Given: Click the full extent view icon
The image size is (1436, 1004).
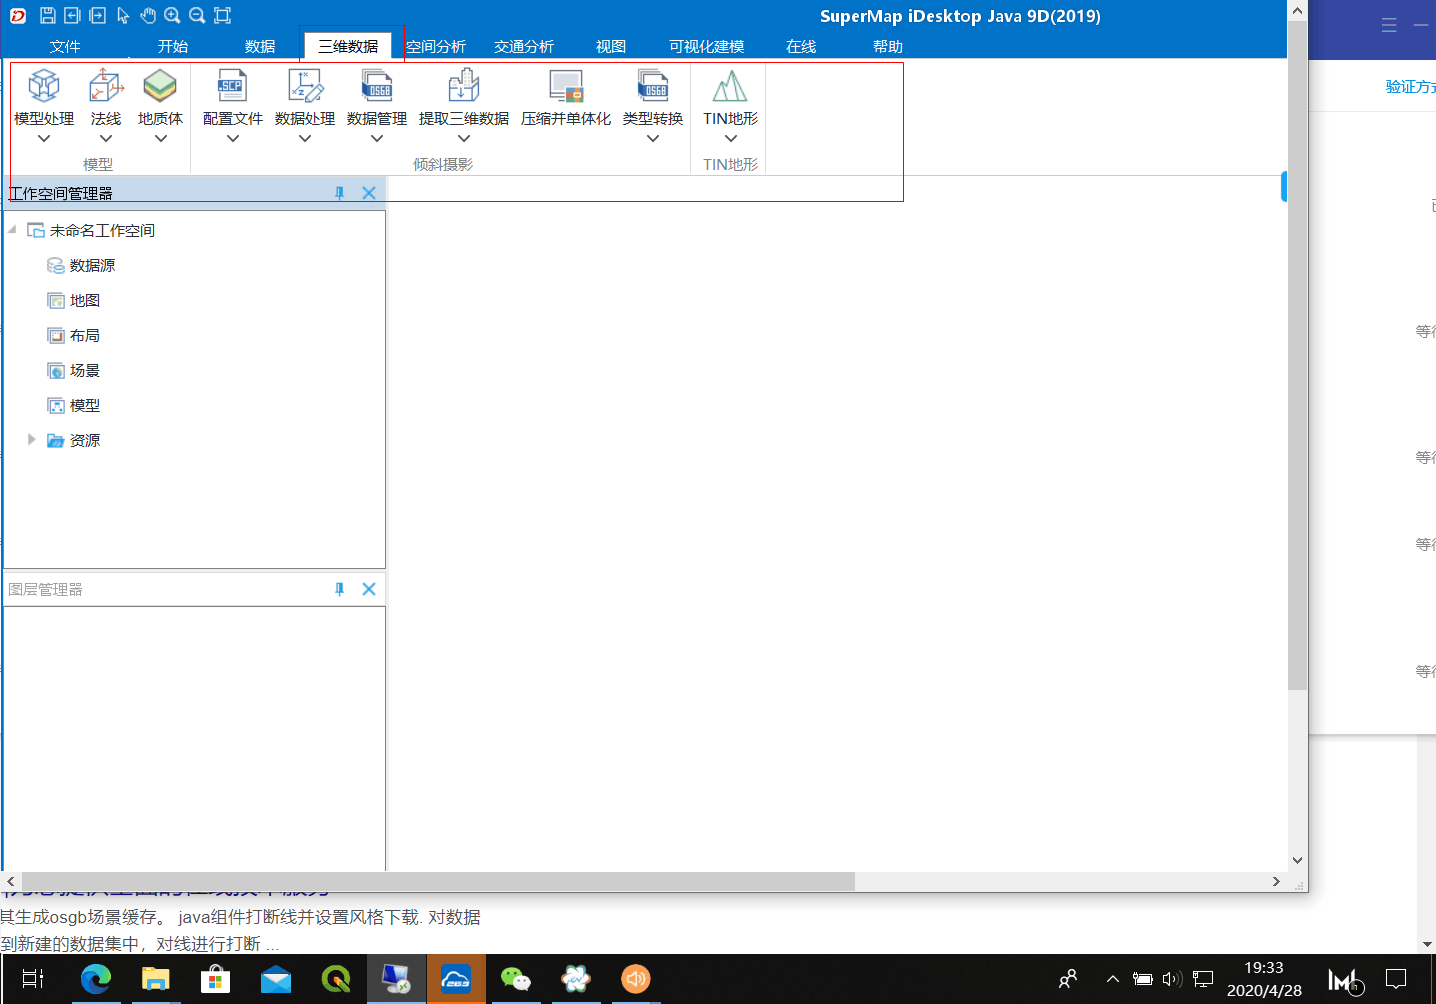Looking at the screenshot, I should coord(222,15).
